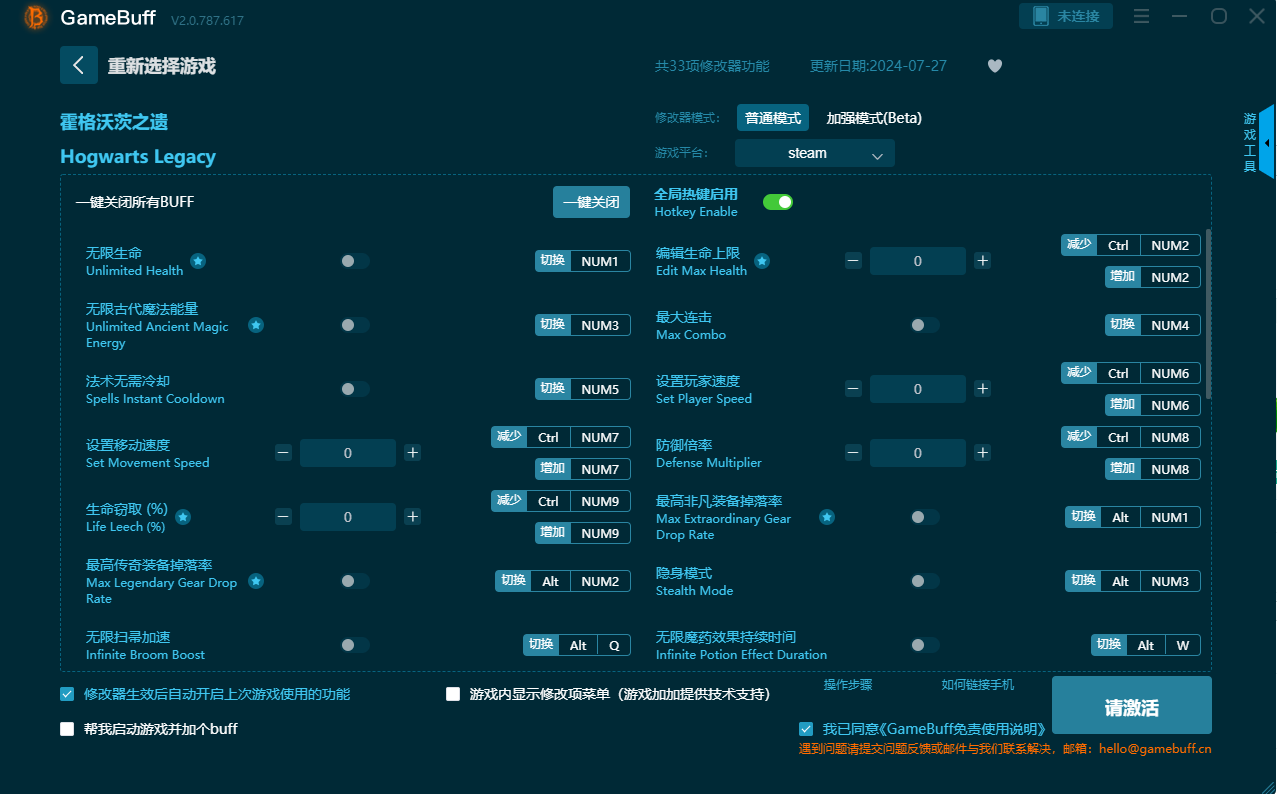
Task: Enable Unlimited Ancient Magic Energy toggle
Action: 355,325
